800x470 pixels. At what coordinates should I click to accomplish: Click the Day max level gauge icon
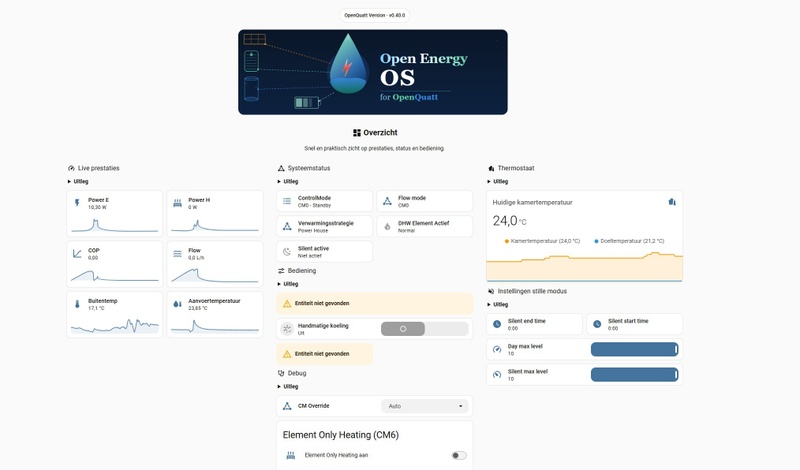coord(497,350)
